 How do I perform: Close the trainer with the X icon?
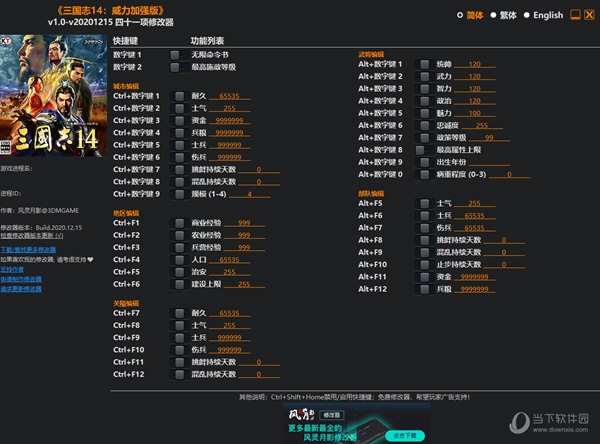coord(590,16)
